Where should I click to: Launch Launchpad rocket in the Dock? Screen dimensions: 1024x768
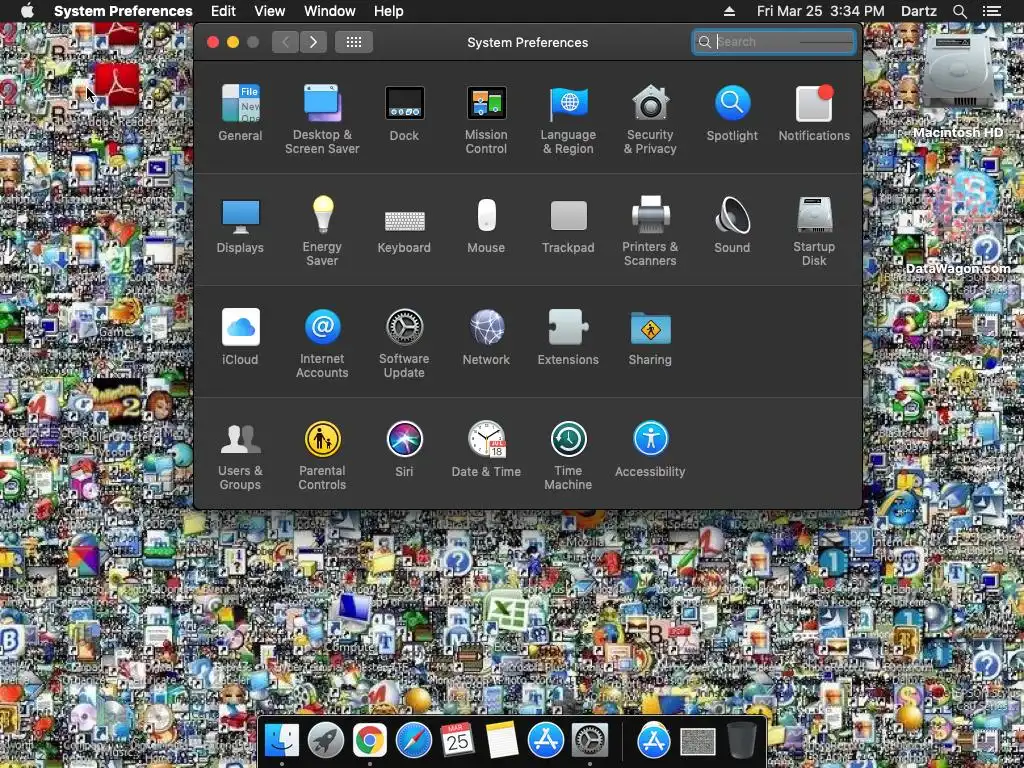[x=326, y=741]
